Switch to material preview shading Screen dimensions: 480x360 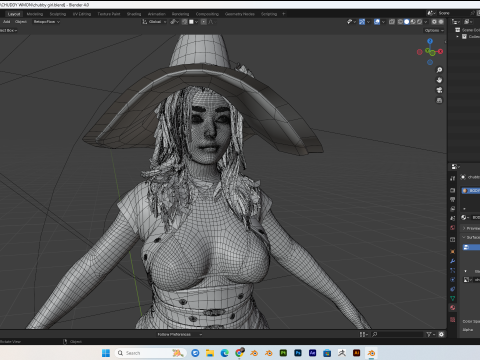[413, 22]
